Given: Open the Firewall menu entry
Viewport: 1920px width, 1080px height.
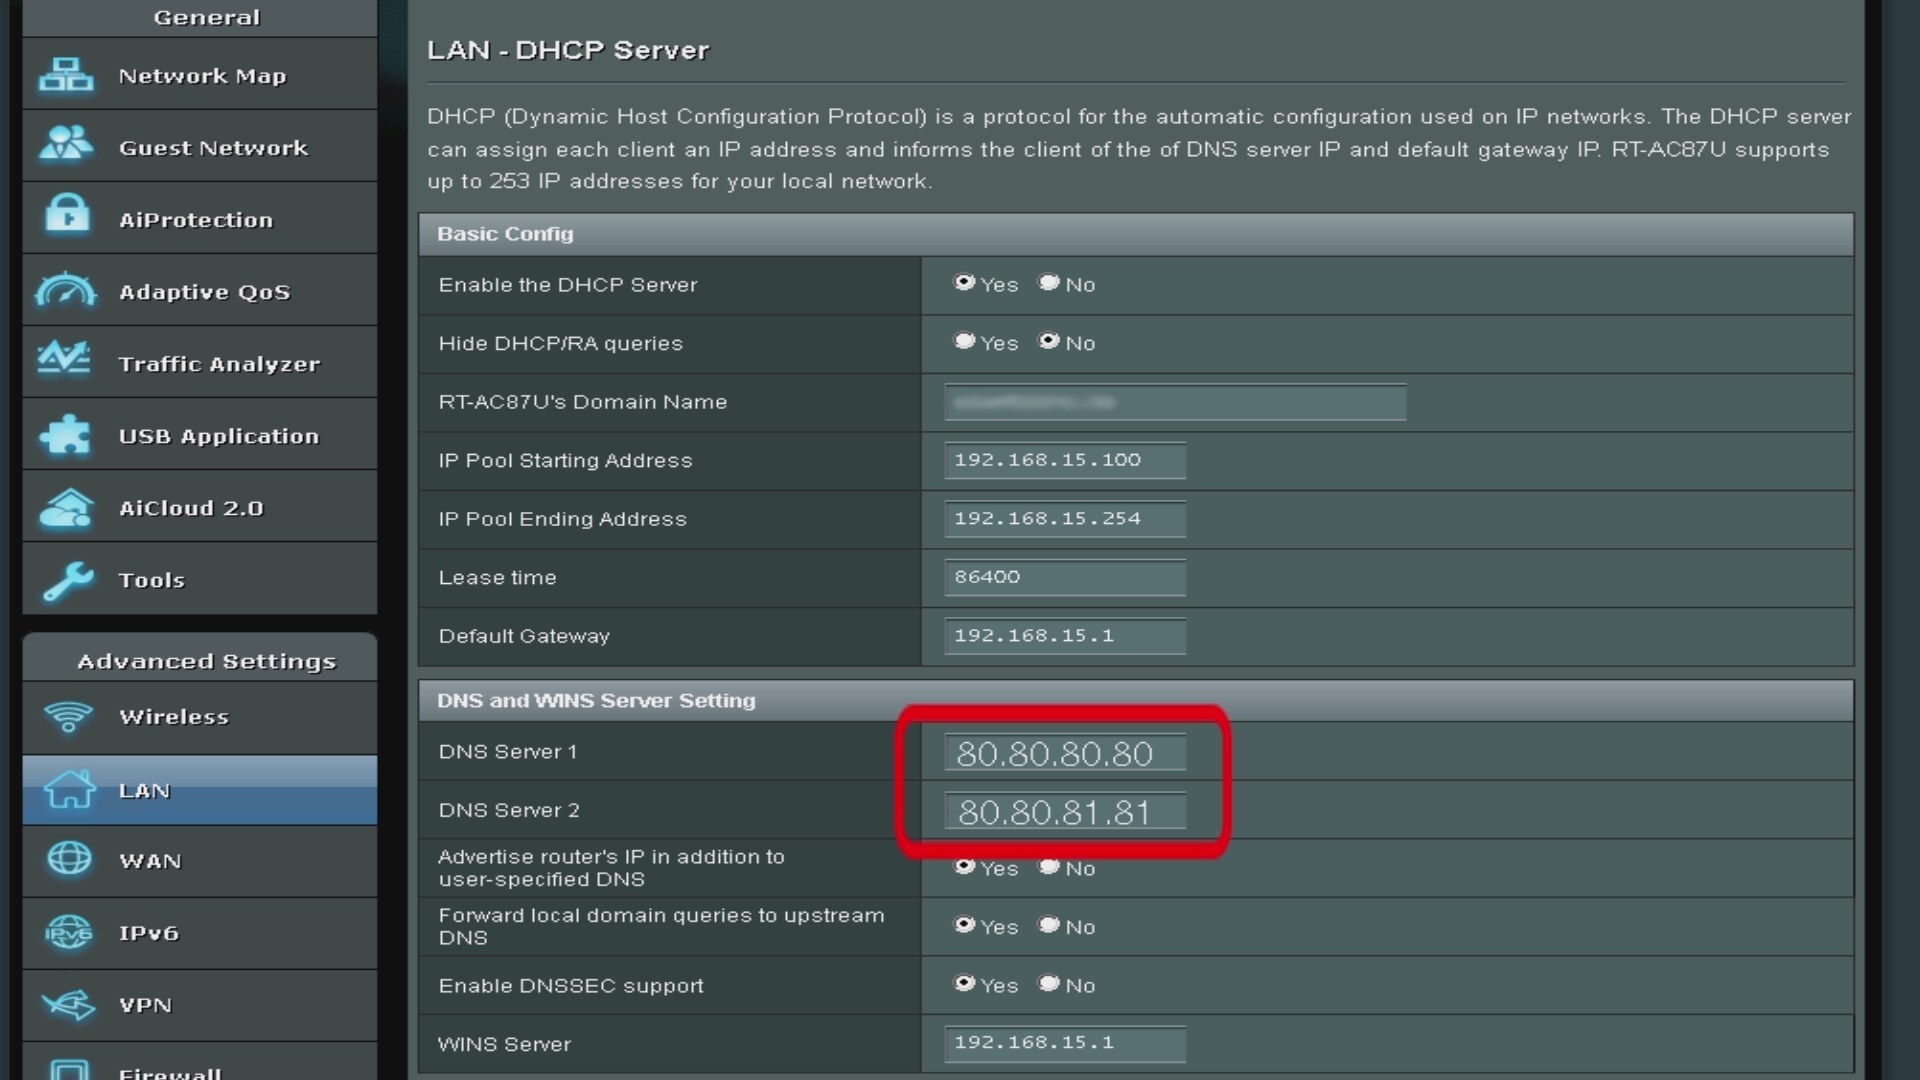Looking at the screenshot, I should pyautogui.click(x=200, y=1062).
